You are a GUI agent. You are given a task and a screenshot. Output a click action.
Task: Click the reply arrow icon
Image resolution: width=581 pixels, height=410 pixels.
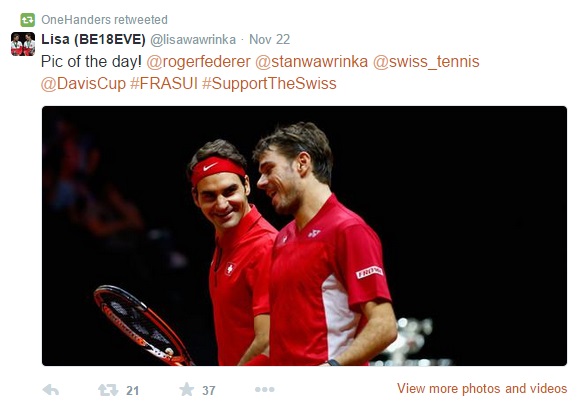pyautogui.click(x=51, y=390)
